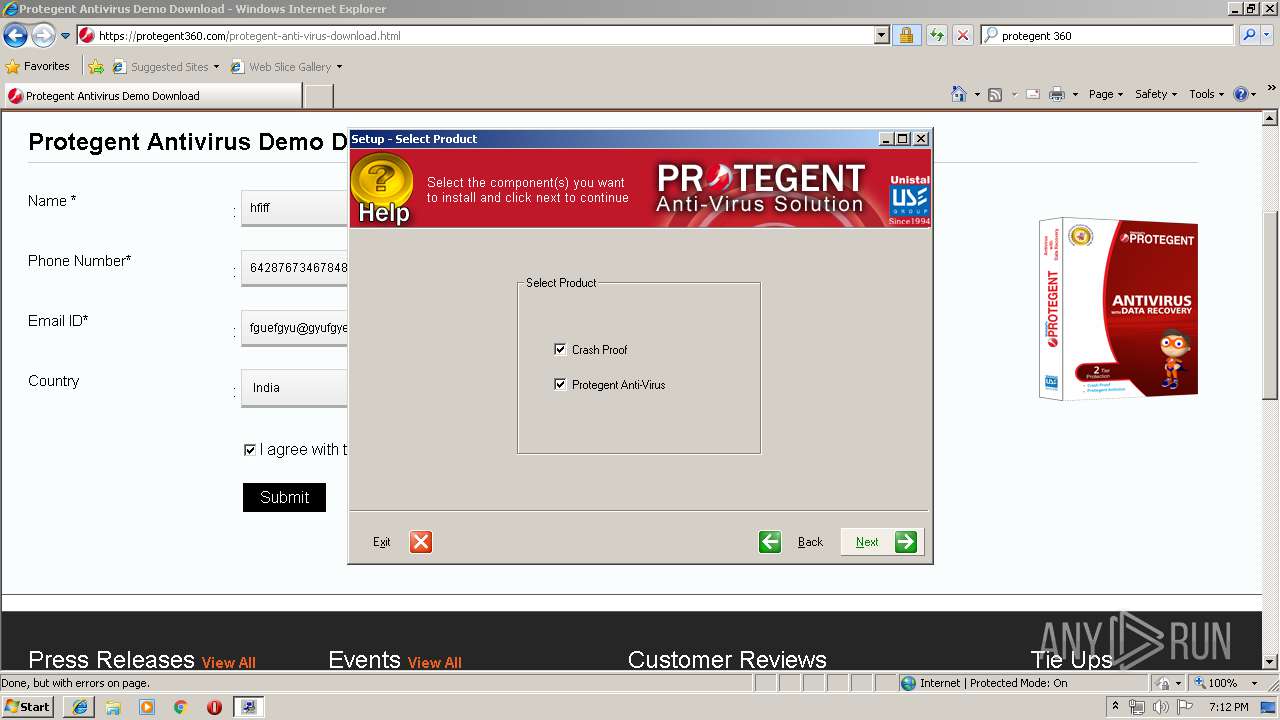The image size is (1280, 720).
Task: Click the Internet Protected Mode zone indicator
Action: tap(984, 683)
